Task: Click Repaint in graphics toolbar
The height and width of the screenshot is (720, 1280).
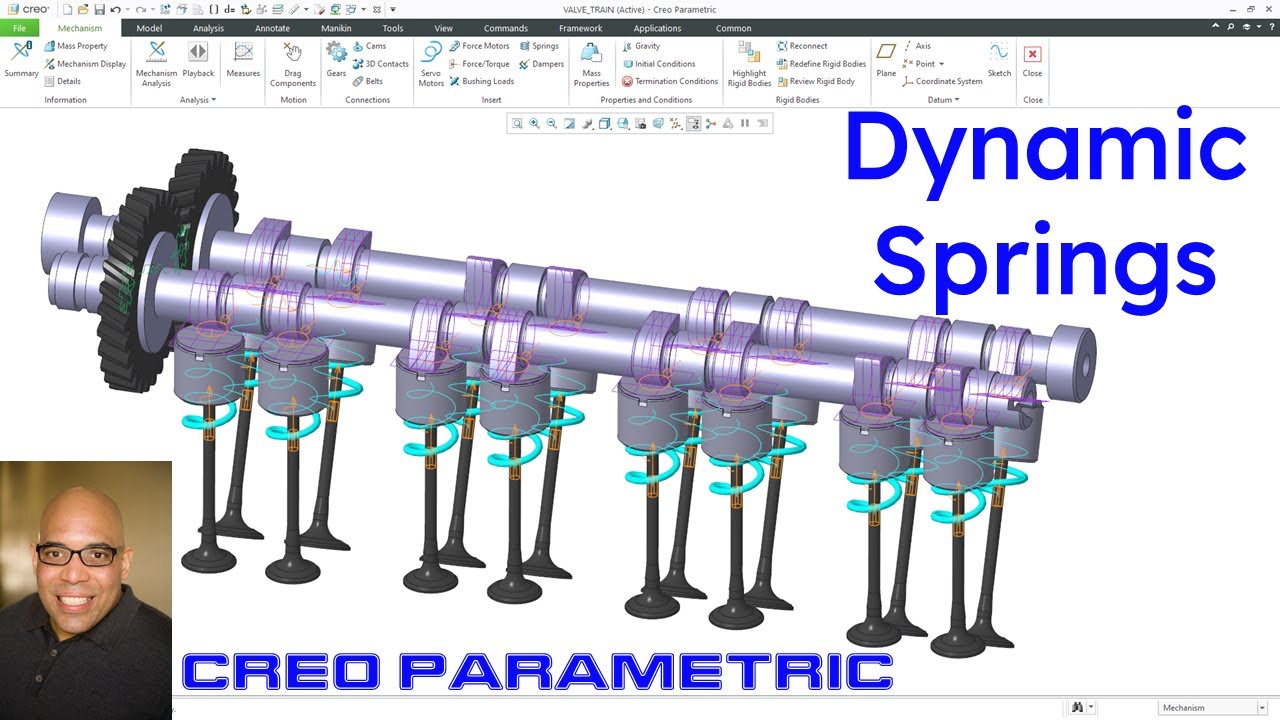Action: click(x=569, y=124)
